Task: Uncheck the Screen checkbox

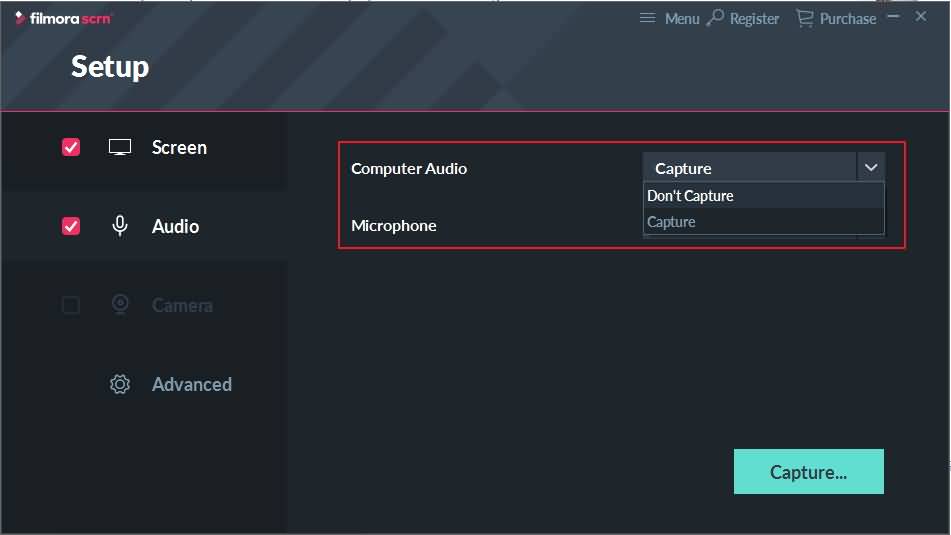Action: tap(71, 147)
